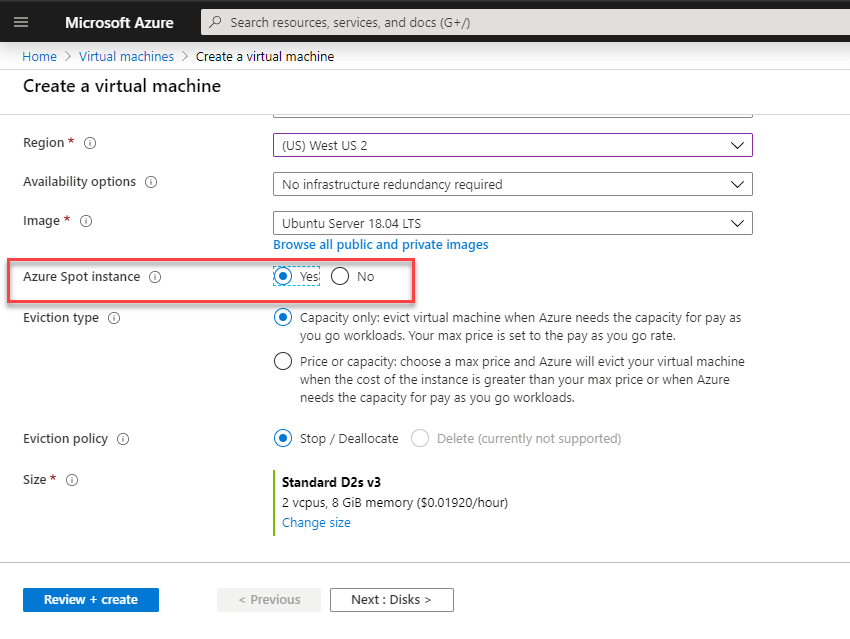
Task: Expand the Region dropdown
Action: (x=512, y=145)
